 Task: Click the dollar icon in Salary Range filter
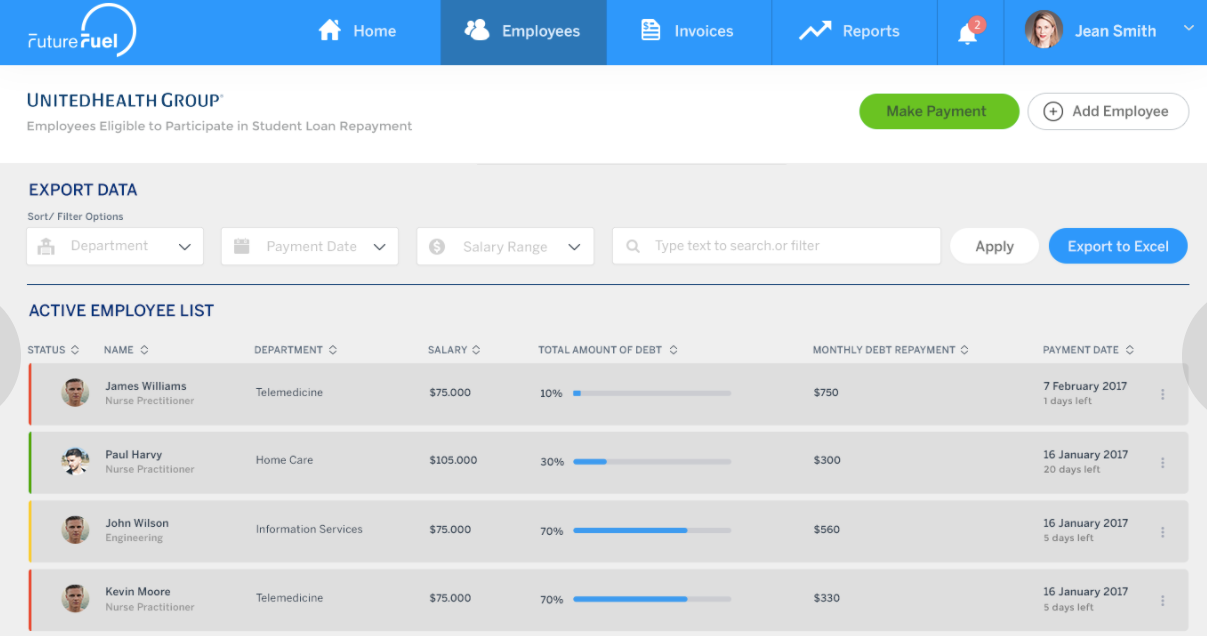[x=437, y=246]
